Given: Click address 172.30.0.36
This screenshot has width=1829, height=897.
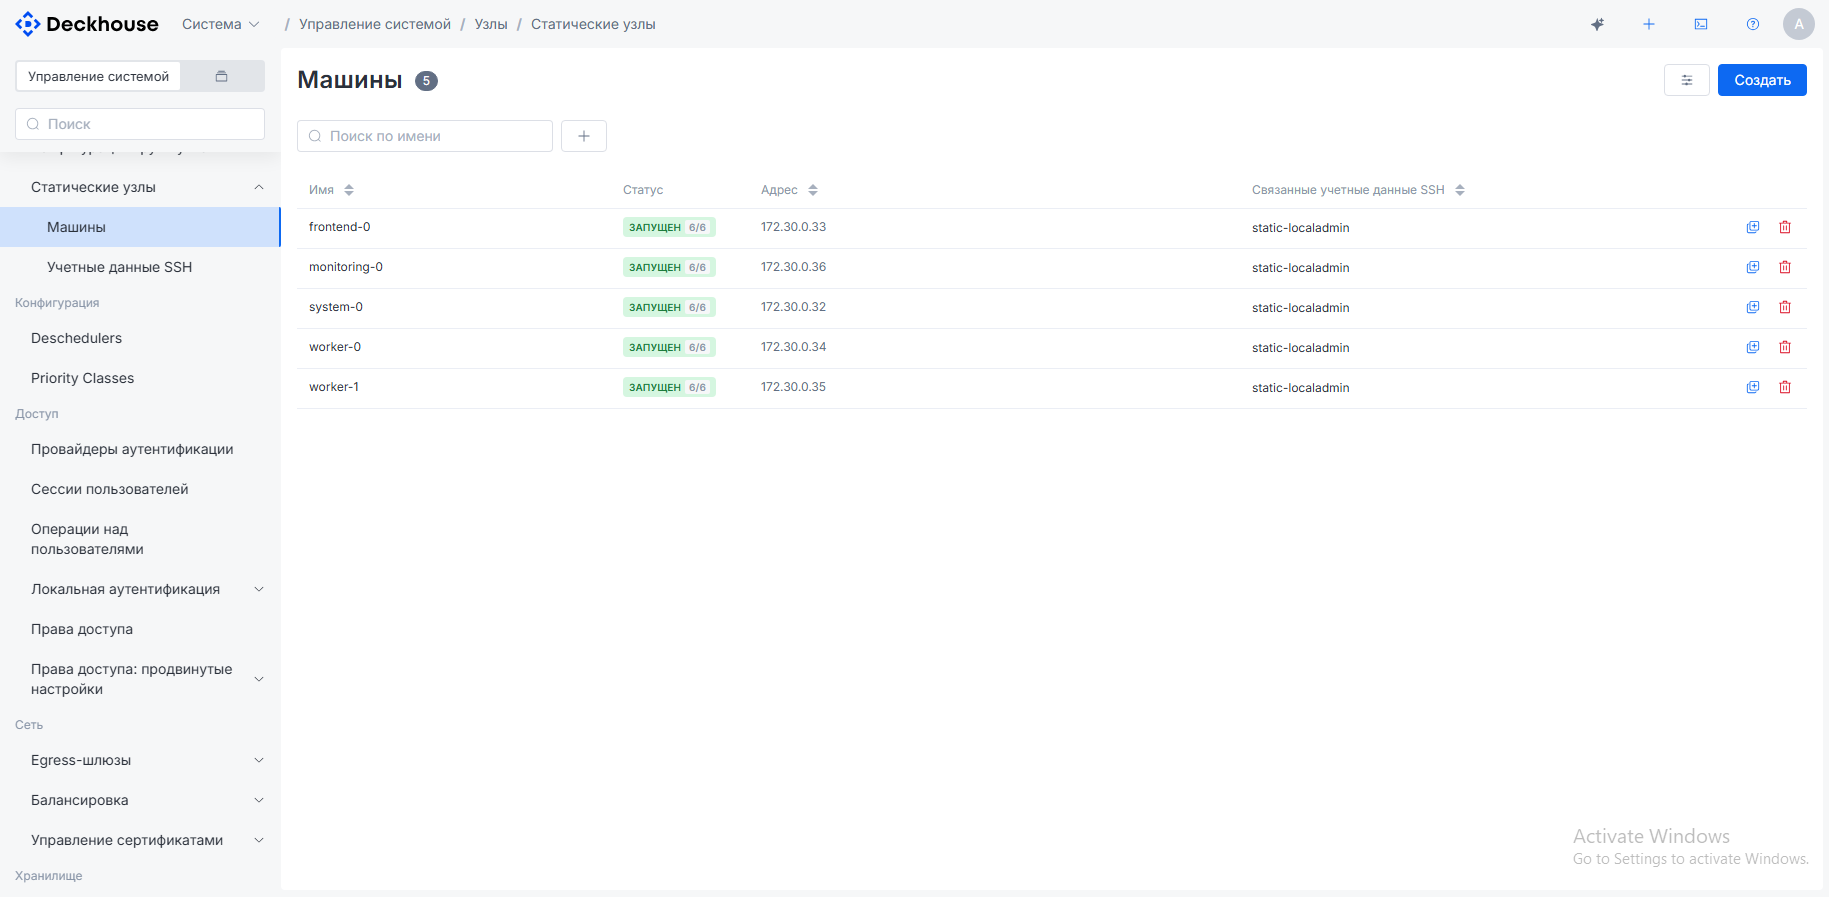Looking at the screenshot, I should pos(793,267).
